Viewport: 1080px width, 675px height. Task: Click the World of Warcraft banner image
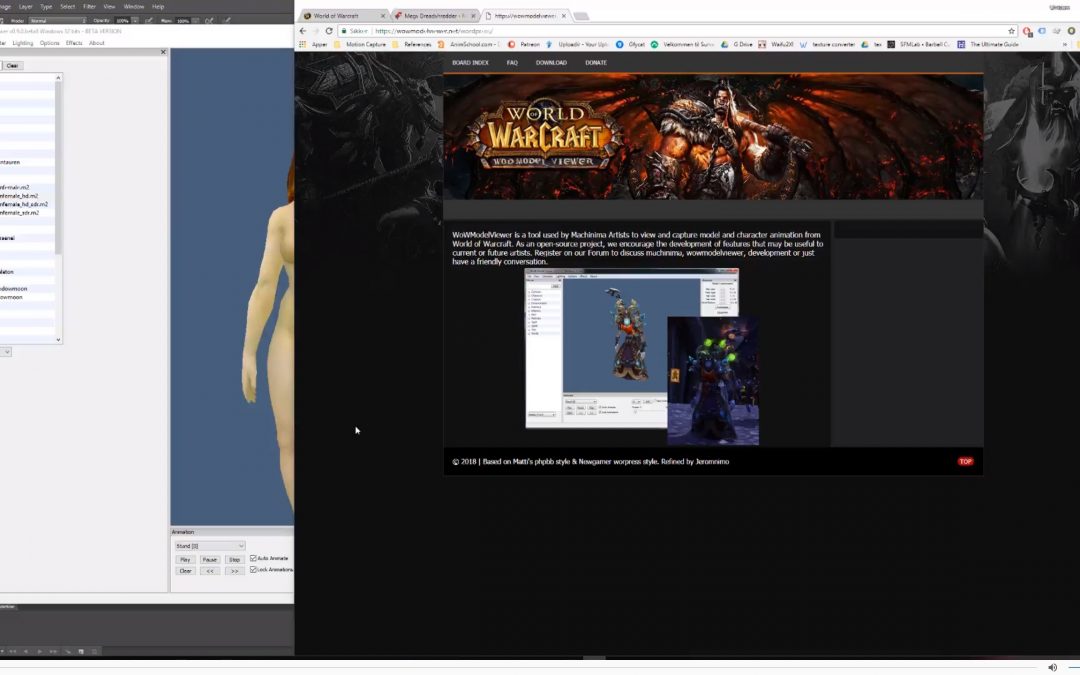(713, 137)
